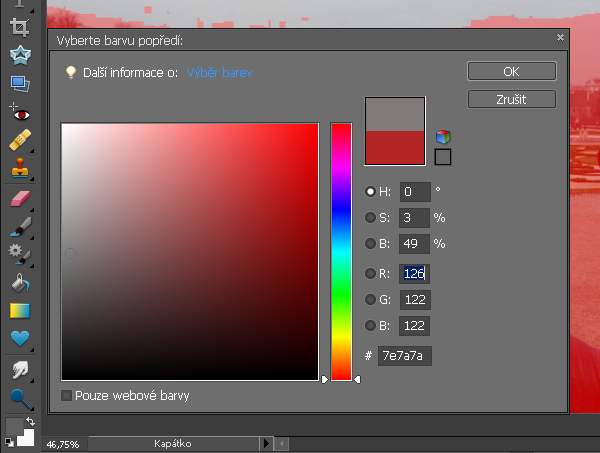Click the vertical rainbow hue slider
This screenshot has width=600, height=453.
[341, 250]
